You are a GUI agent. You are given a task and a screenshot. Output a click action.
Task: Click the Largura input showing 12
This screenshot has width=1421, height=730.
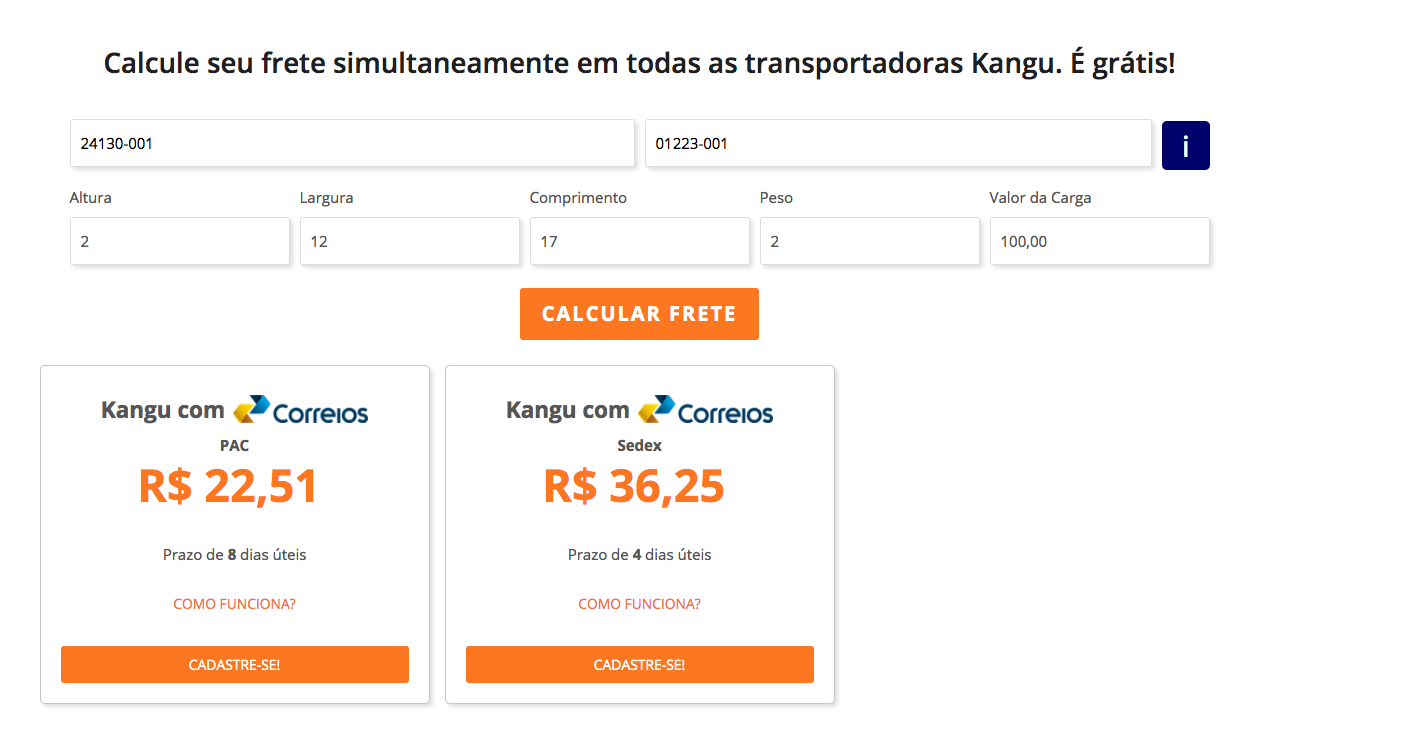tap(410, 241)
